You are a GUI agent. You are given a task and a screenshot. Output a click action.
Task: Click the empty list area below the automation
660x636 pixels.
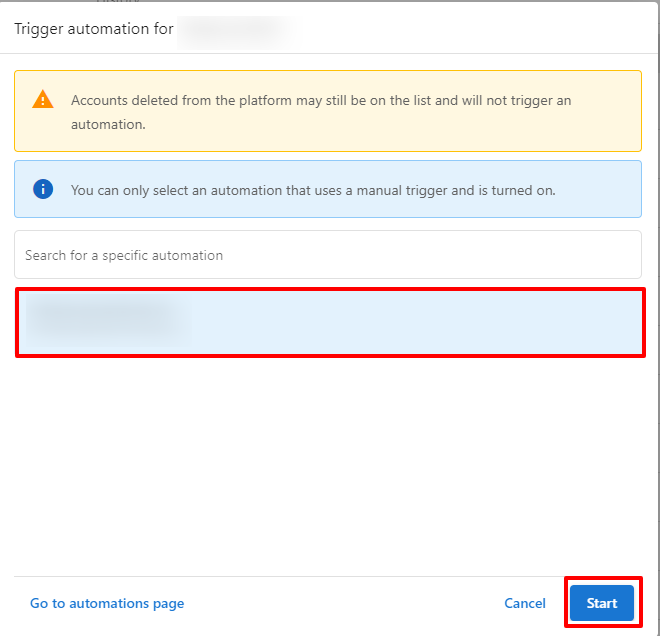tap(328, 465)
